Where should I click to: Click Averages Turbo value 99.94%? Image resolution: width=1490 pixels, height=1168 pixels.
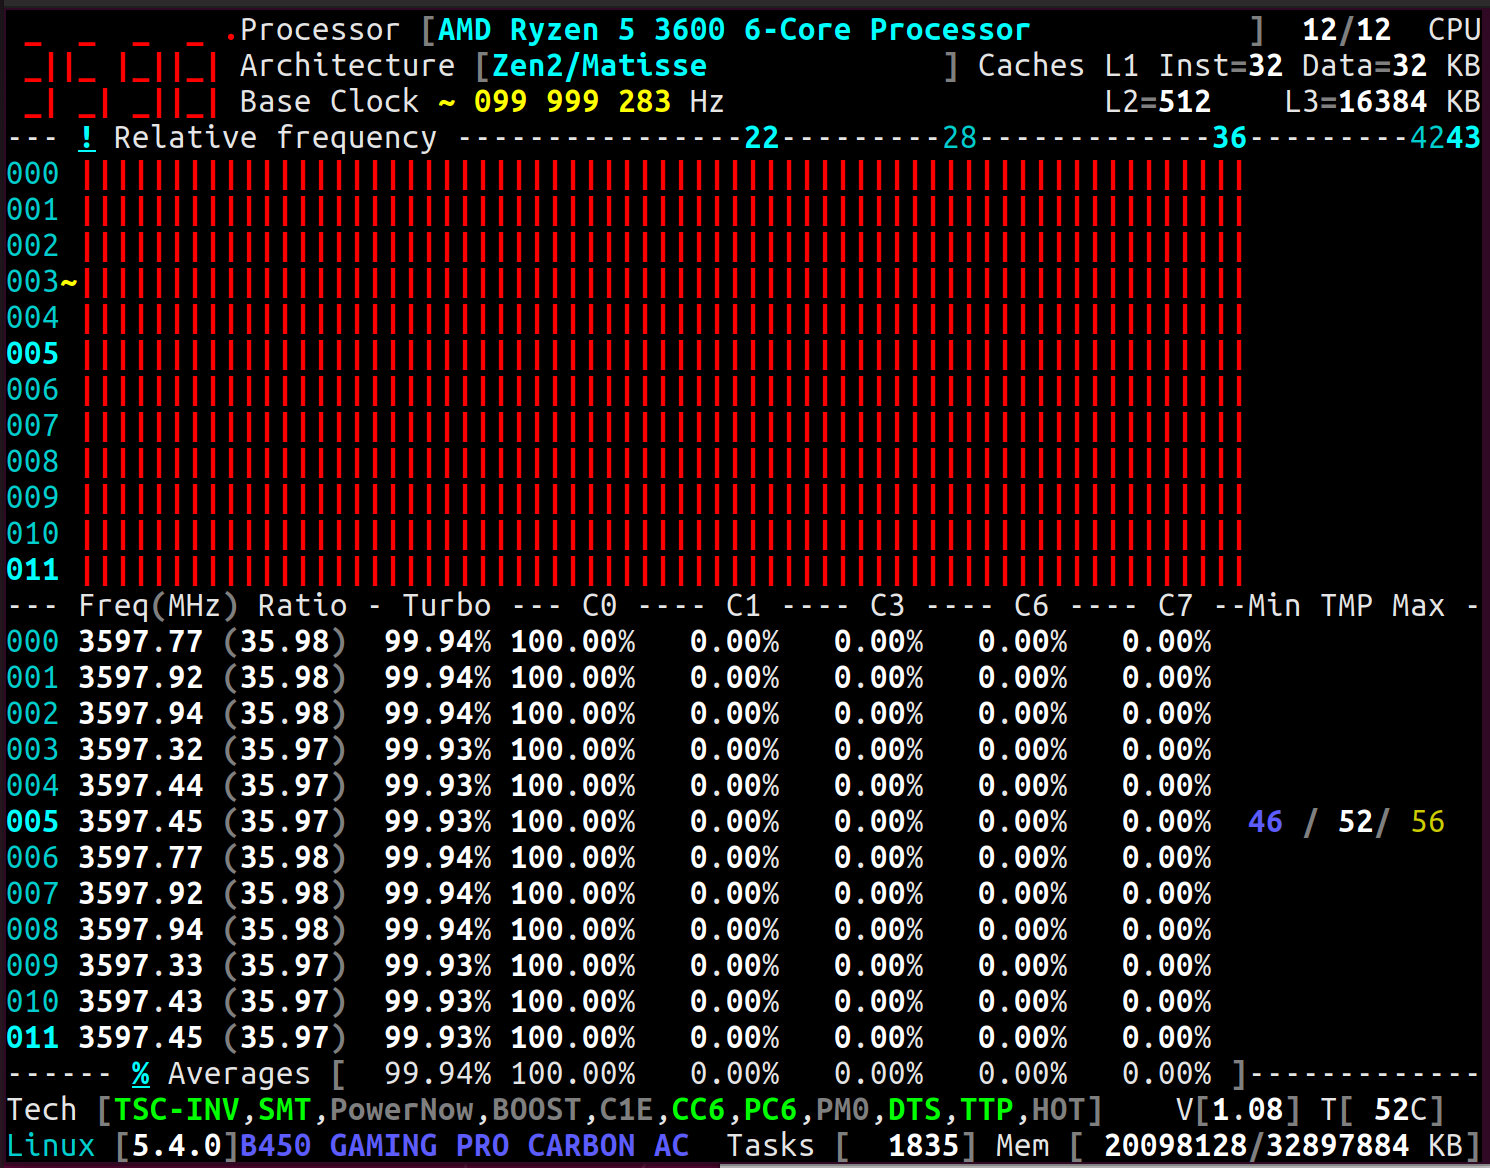click(437, 1074)
